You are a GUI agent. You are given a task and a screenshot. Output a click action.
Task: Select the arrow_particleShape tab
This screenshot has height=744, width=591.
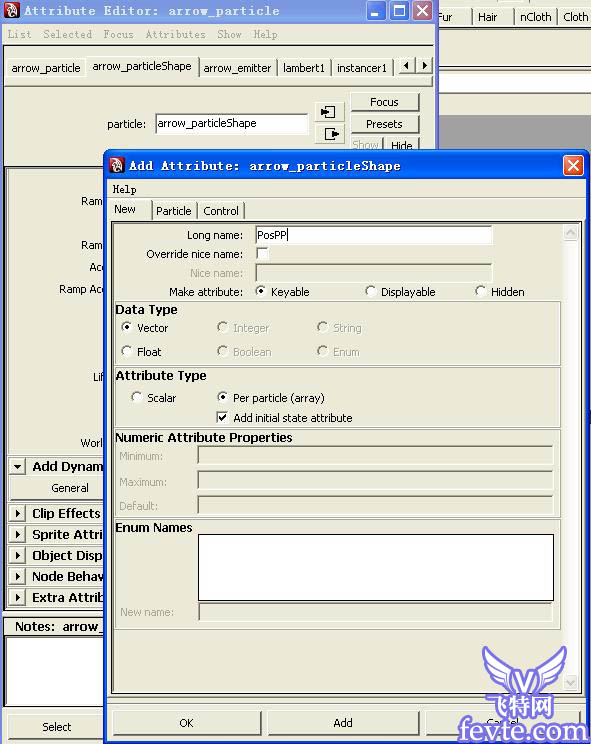click(142, 66)
